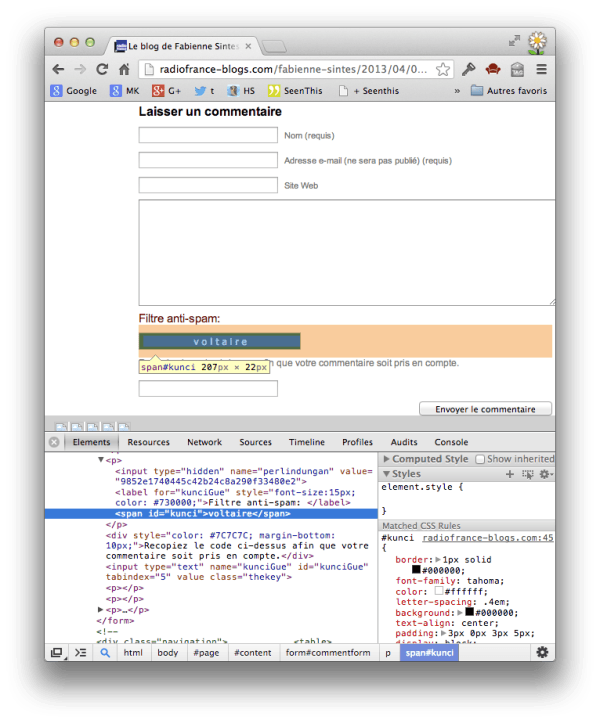The width and height of the screenshot is (600, 723).
Task: Select the label for="kunciGue" DOM row
Action: coord(235,498)
